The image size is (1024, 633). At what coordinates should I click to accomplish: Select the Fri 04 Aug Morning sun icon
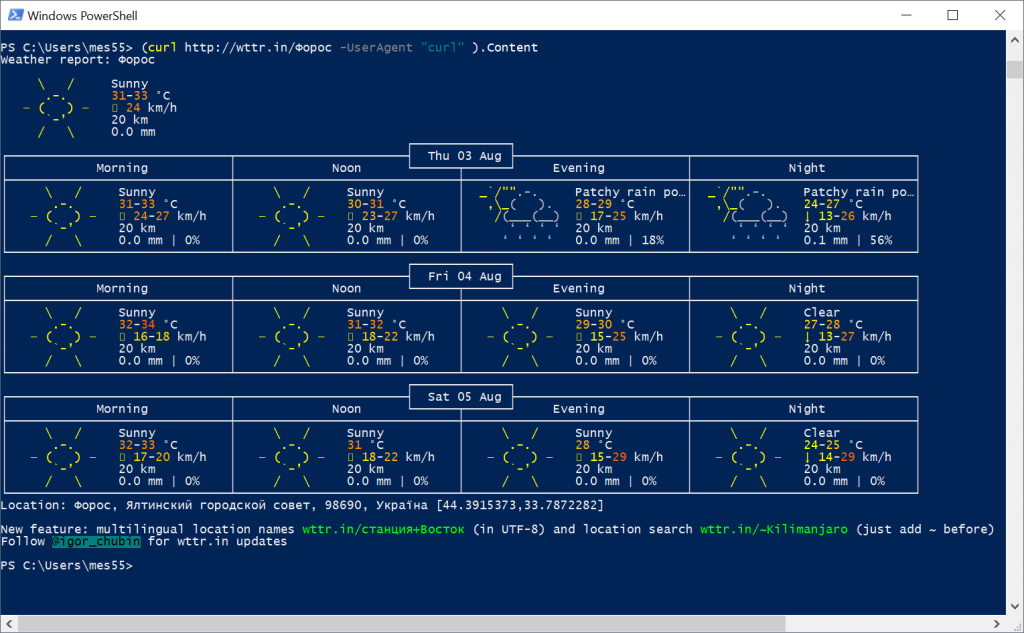pyautogui.click(x=62, y=337)
